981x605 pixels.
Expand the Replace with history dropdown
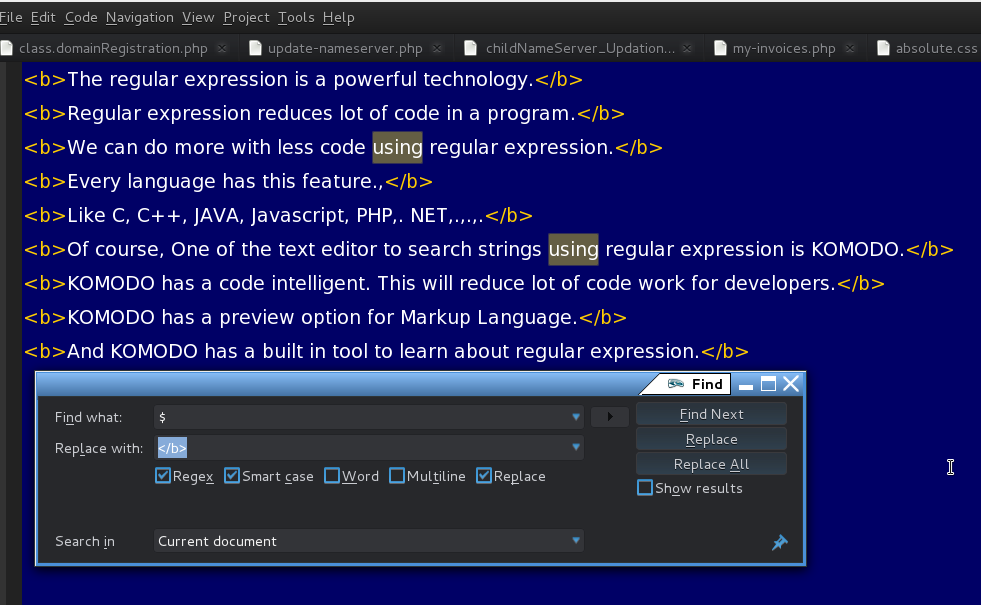tap(576, 447)
